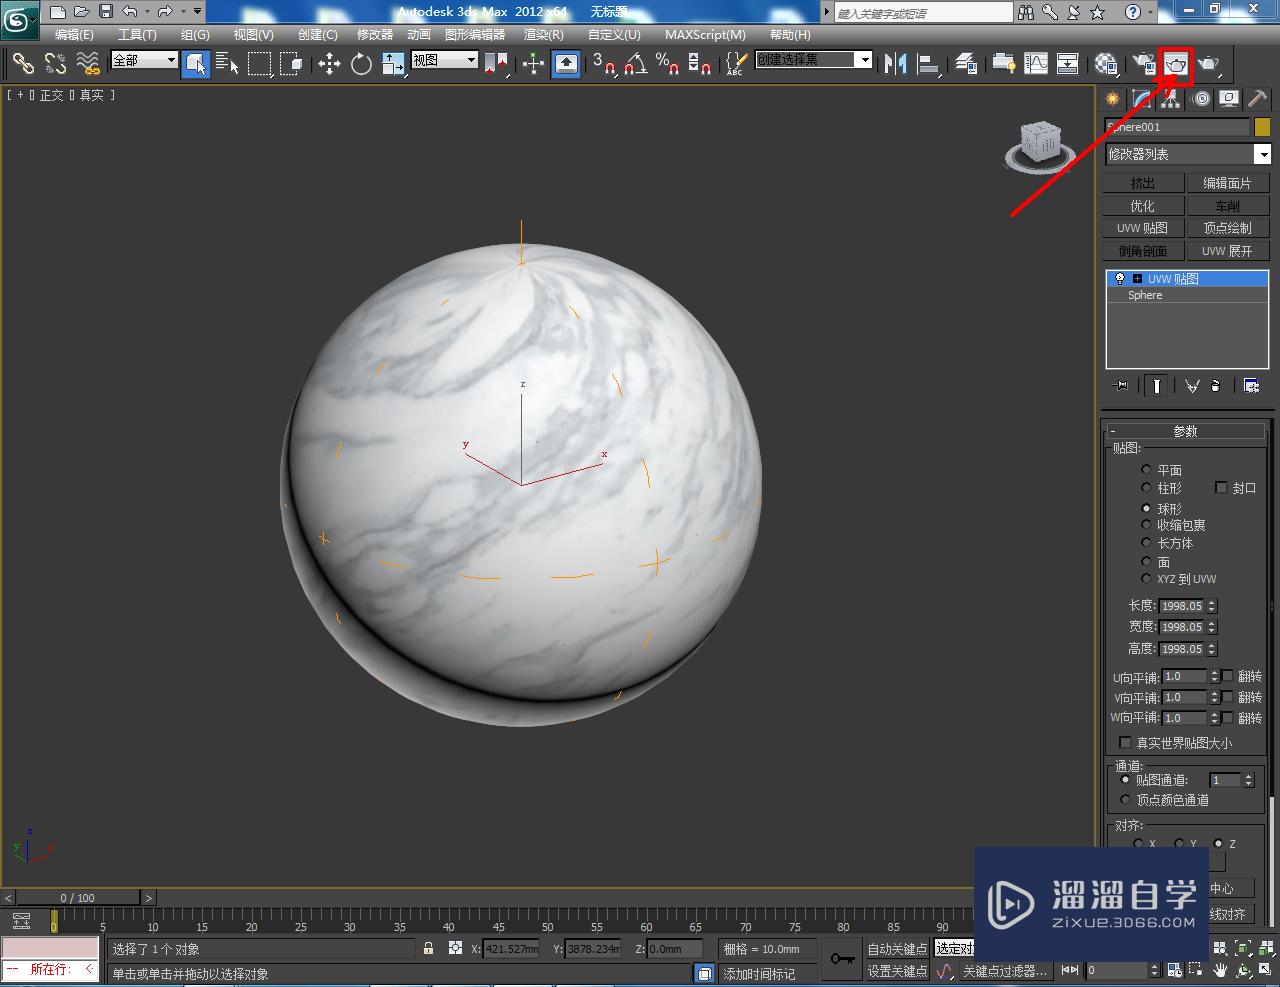Viewport: 1280px width, 987px height.
Task: Click the Mirror tool icon
Action: 896,64
